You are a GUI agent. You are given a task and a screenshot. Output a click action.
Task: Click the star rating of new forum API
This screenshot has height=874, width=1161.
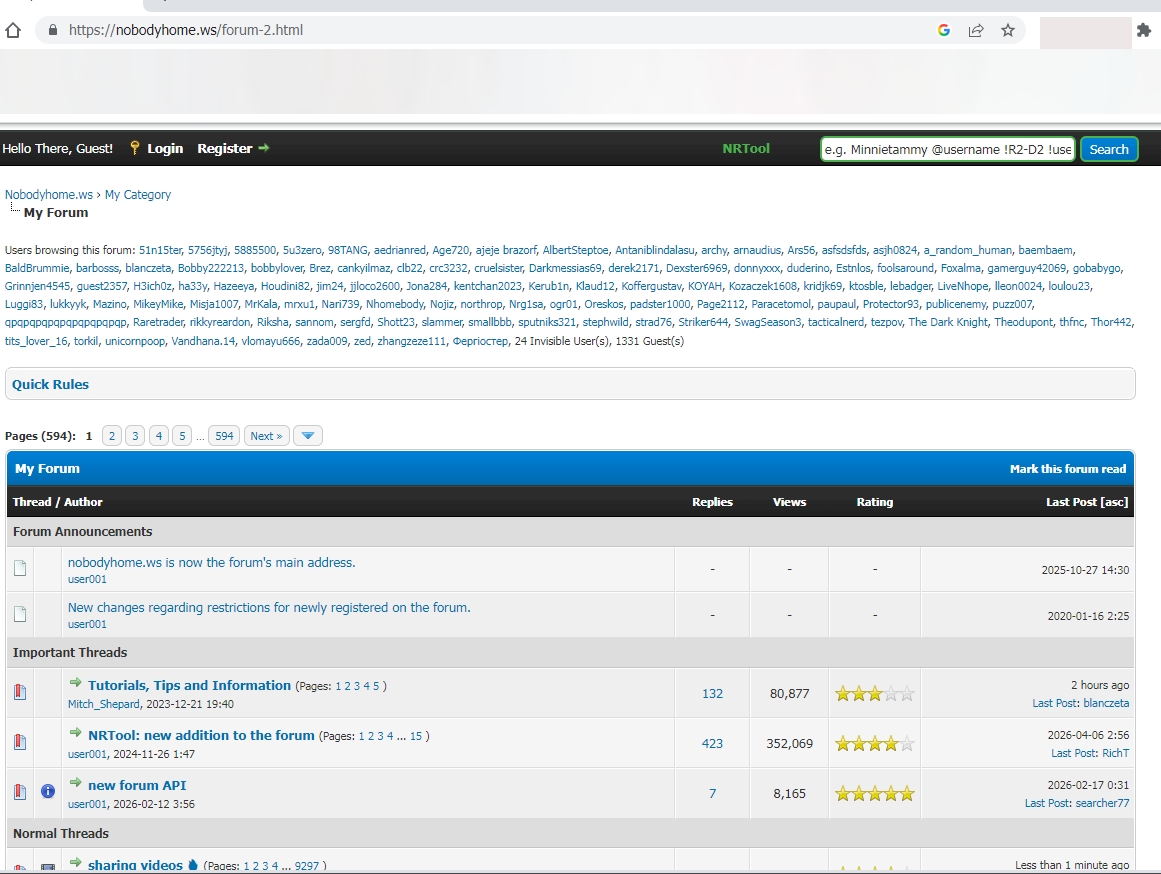pos(874,794)
